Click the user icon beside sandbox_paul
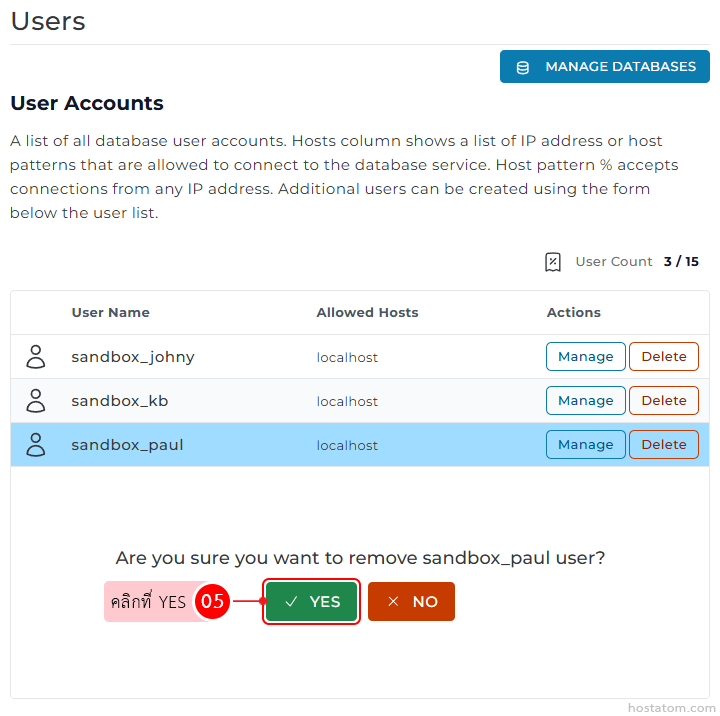Image resolution: width=720 pixels, height=716 pixels. click(x=36, y=445)
